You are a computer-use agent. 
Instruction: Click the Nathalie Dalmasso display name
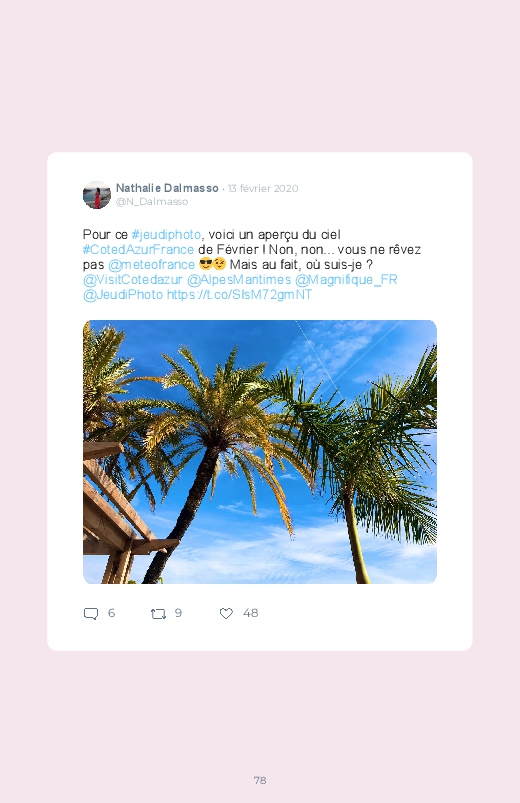167,188
